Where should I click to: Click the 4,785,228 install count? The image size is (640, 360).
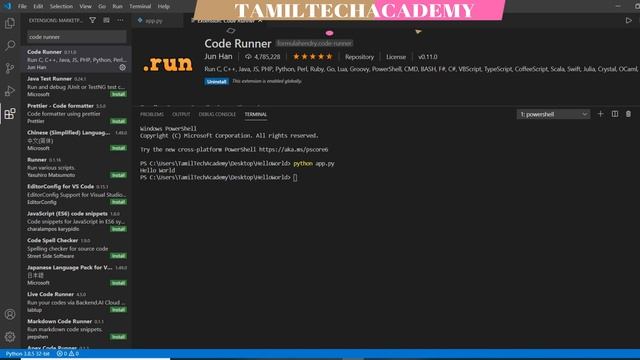click(262, 57)
